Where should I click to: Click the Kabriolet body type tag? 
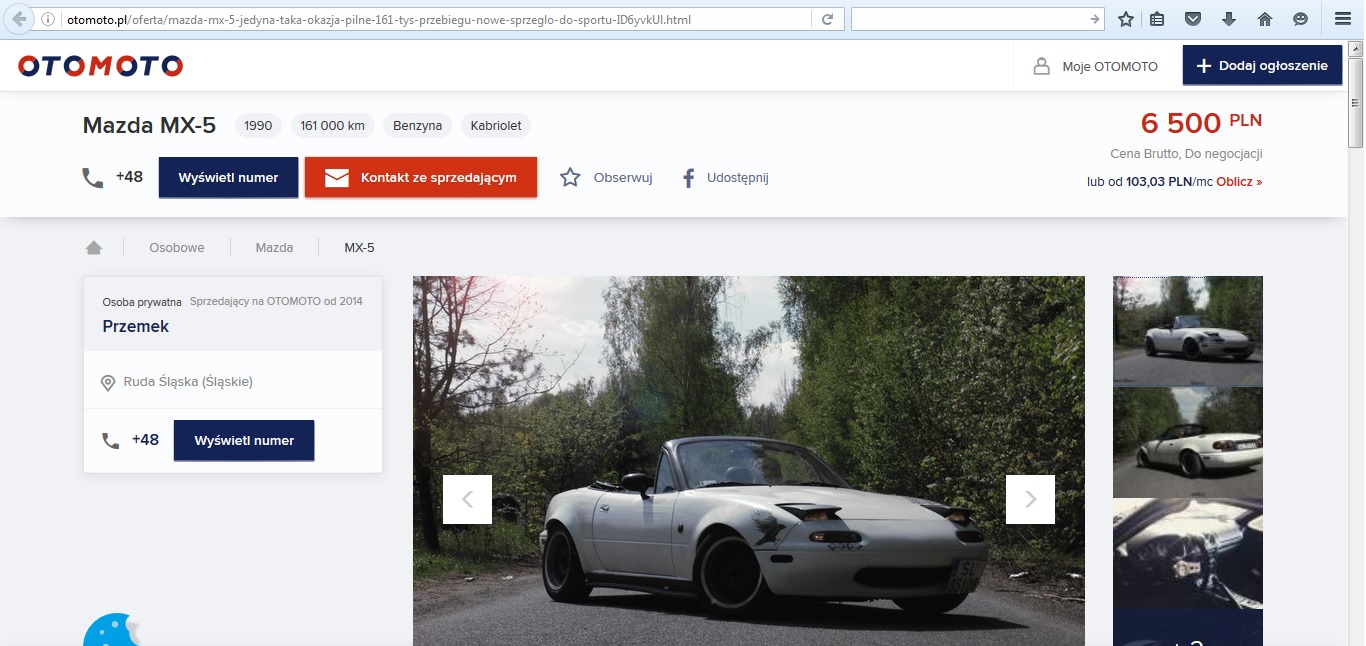pos(496,126)
